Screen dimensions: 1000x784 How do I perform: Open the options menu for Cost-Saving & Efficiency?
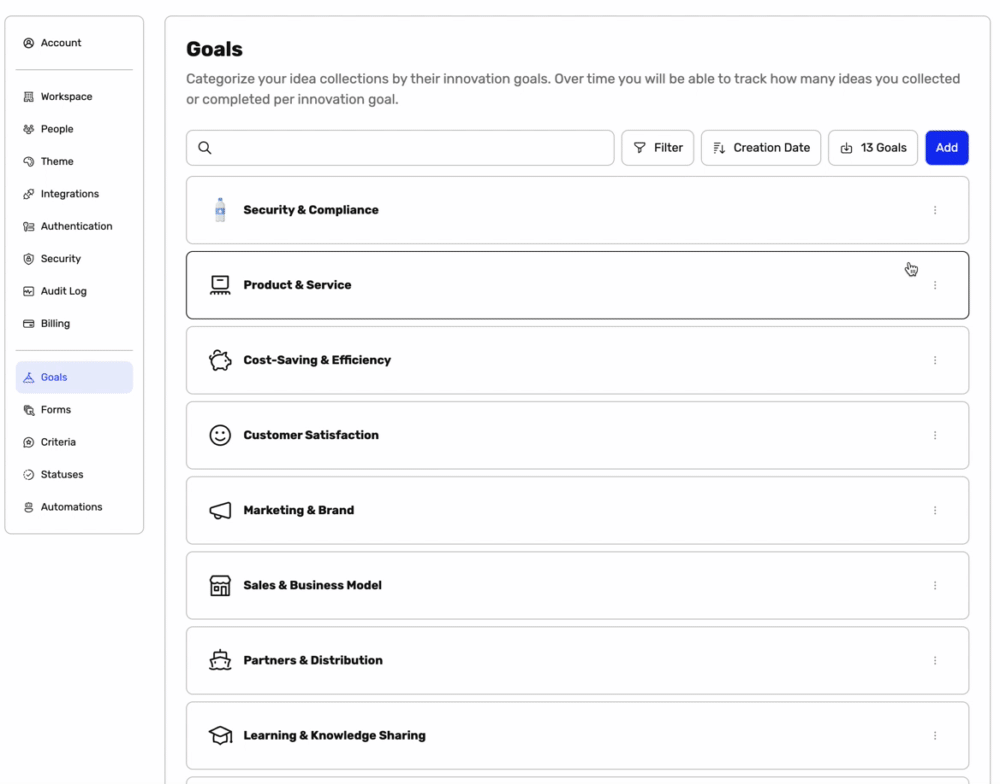[x=935, y=360]
